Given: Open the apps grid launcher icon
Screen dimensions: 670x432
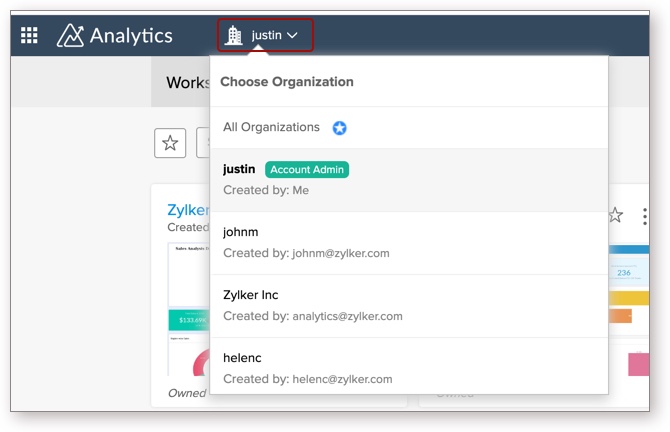Looking at the screenshot, I should [x=29, y=35].
